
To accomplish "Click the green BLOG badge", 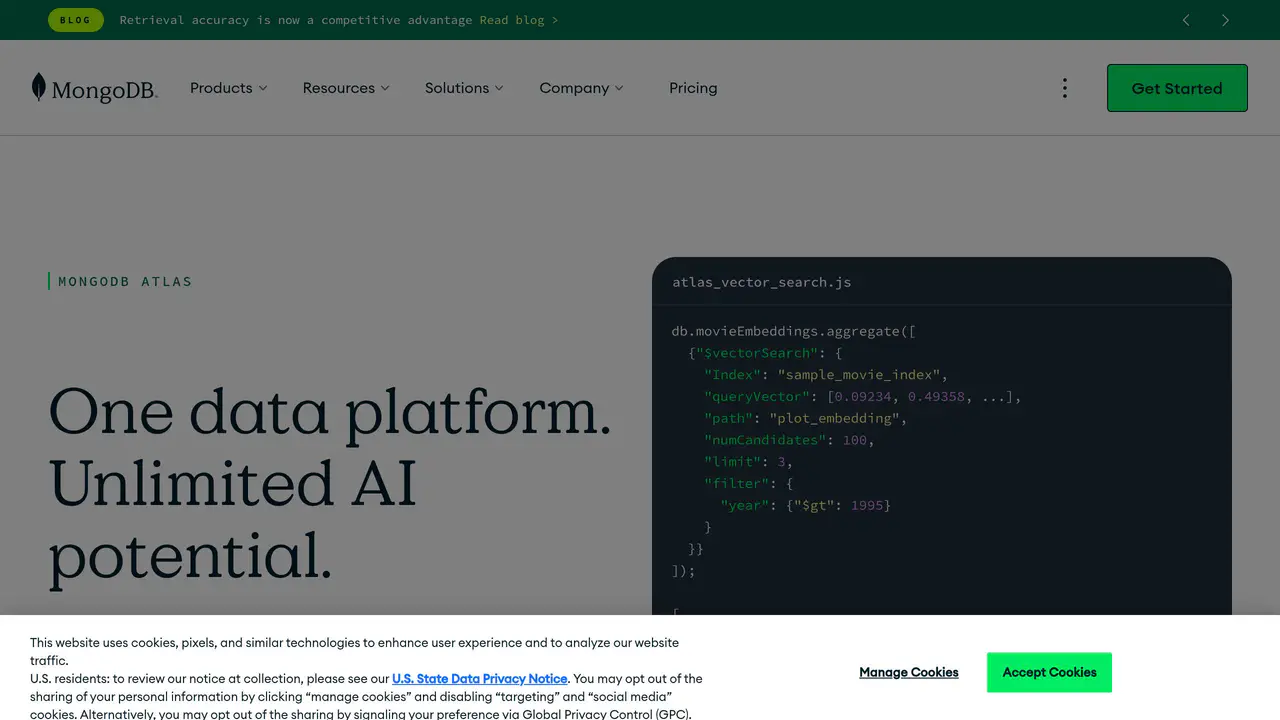I will click(76, 20).
